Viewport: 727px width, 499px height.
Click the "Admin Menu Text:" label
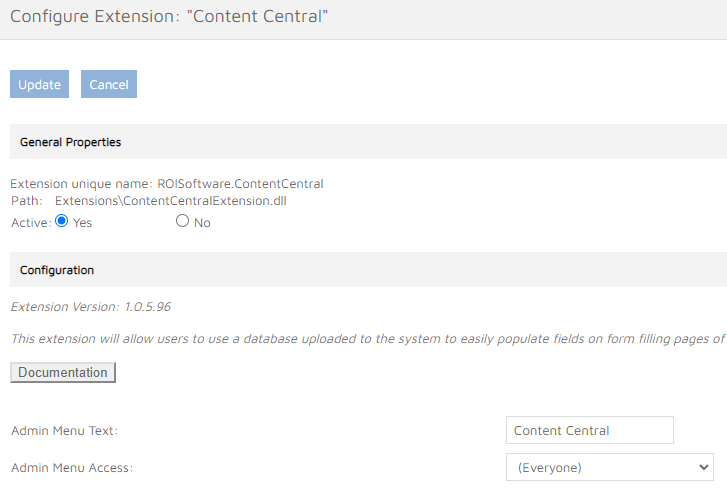tap(64, 431)
